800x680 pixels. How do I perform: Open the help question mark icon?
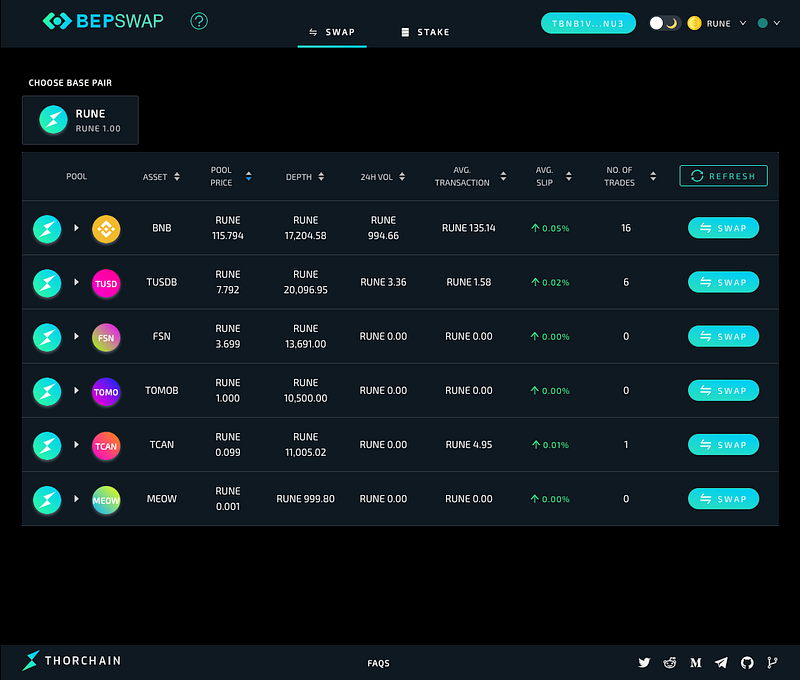[x=199, y=21]
